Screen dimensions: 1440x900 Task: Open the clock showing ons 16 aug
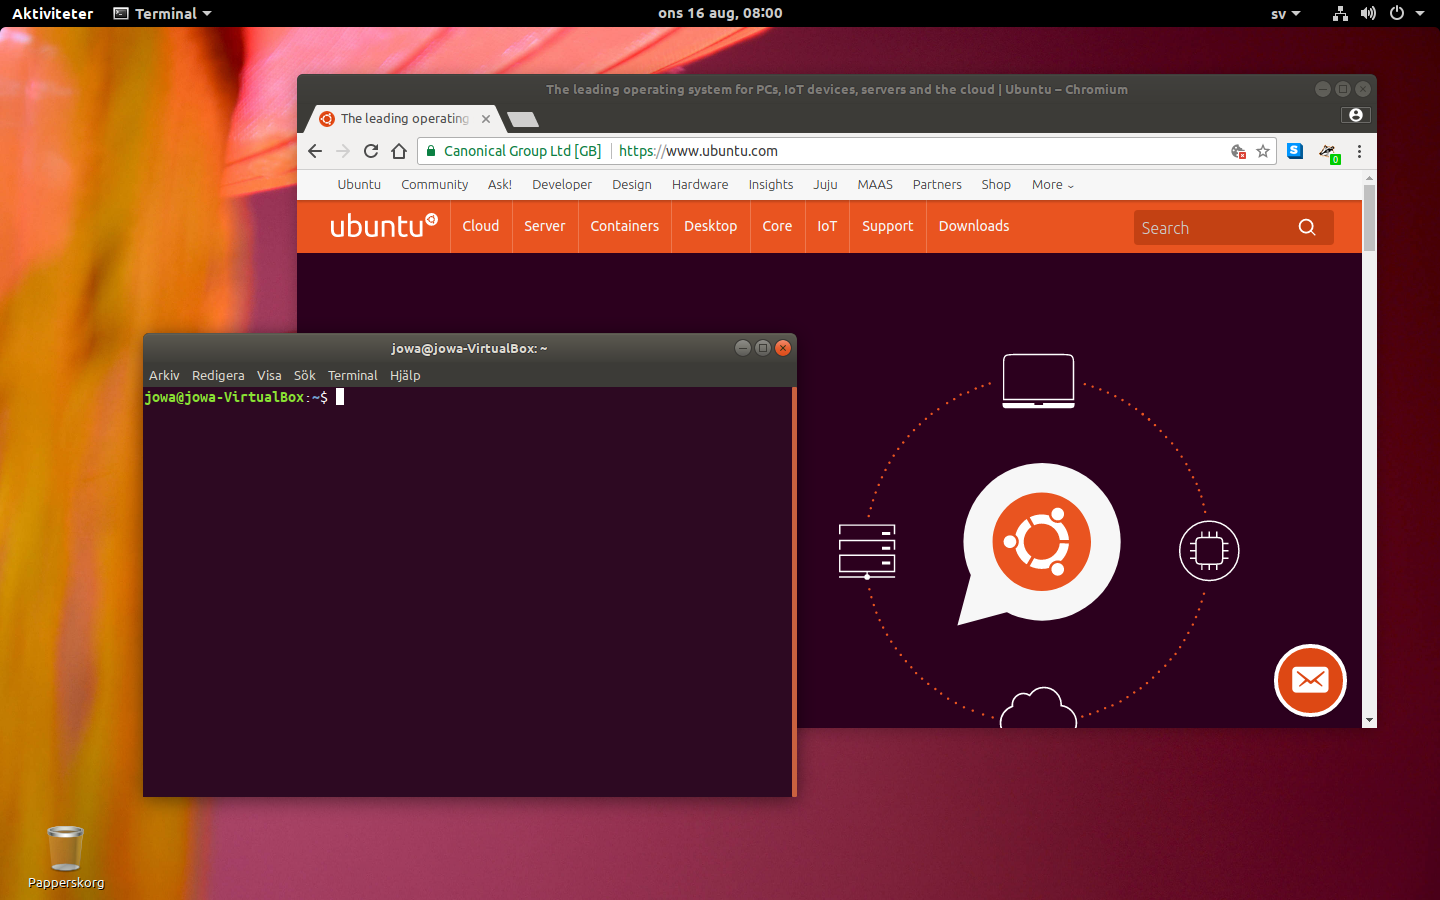(x=720, y=13)
